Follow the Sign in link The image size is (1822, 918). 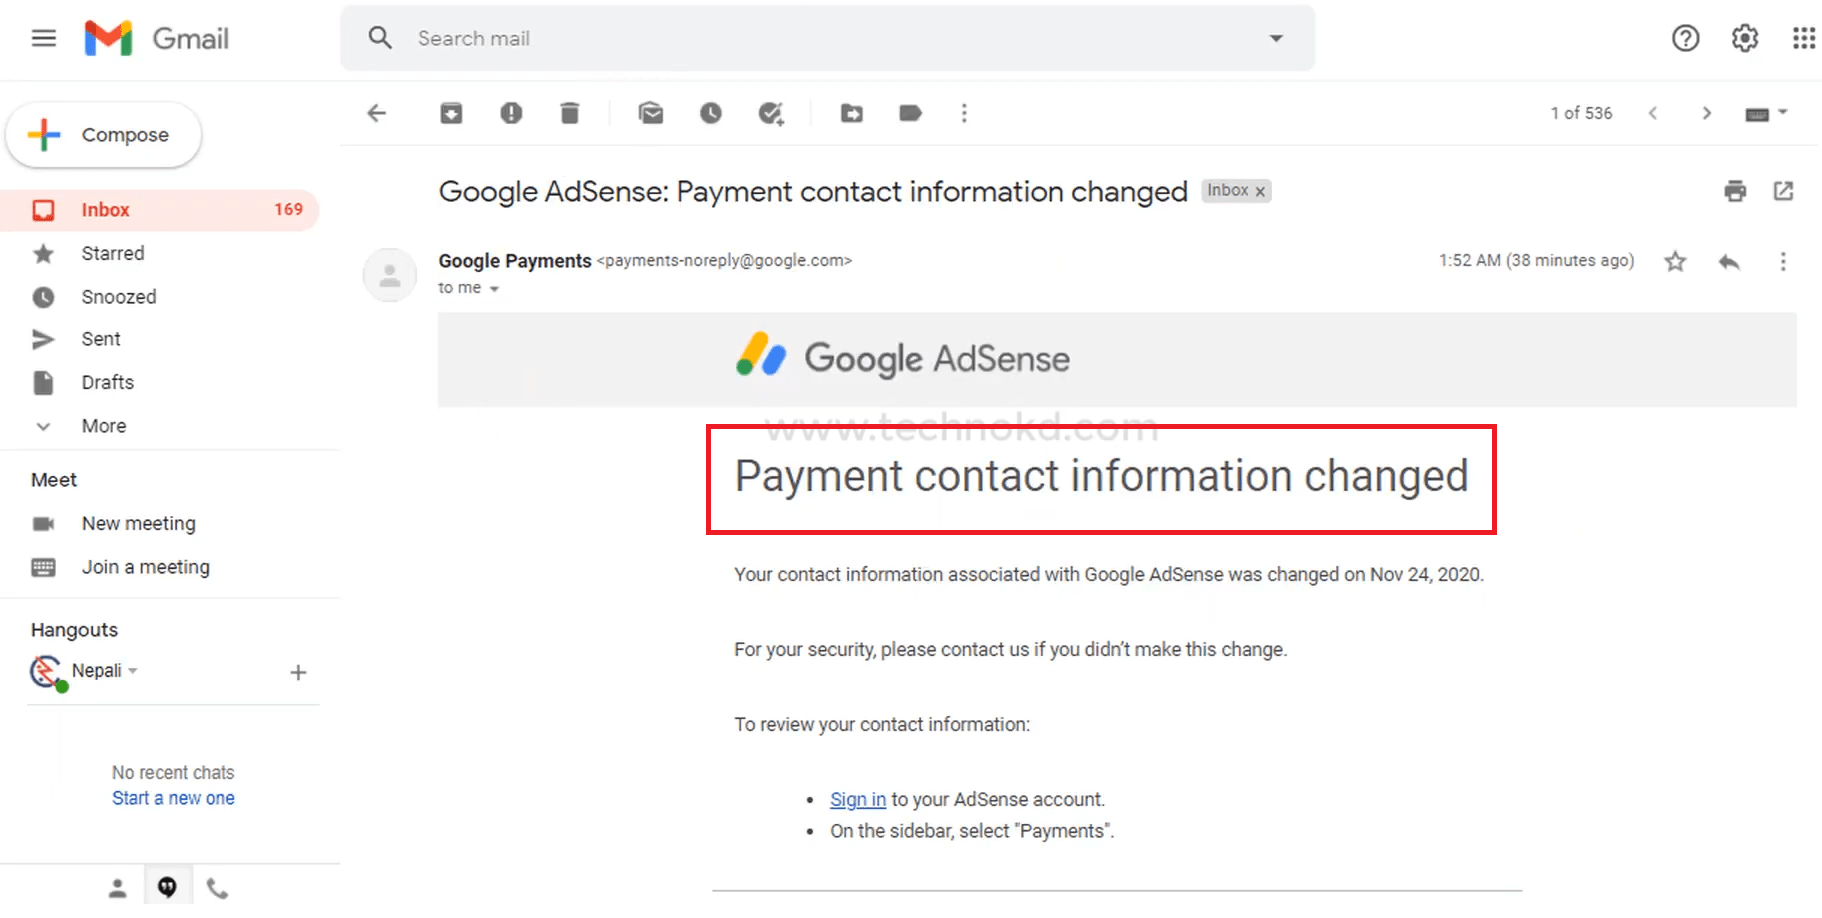point(858,800)
